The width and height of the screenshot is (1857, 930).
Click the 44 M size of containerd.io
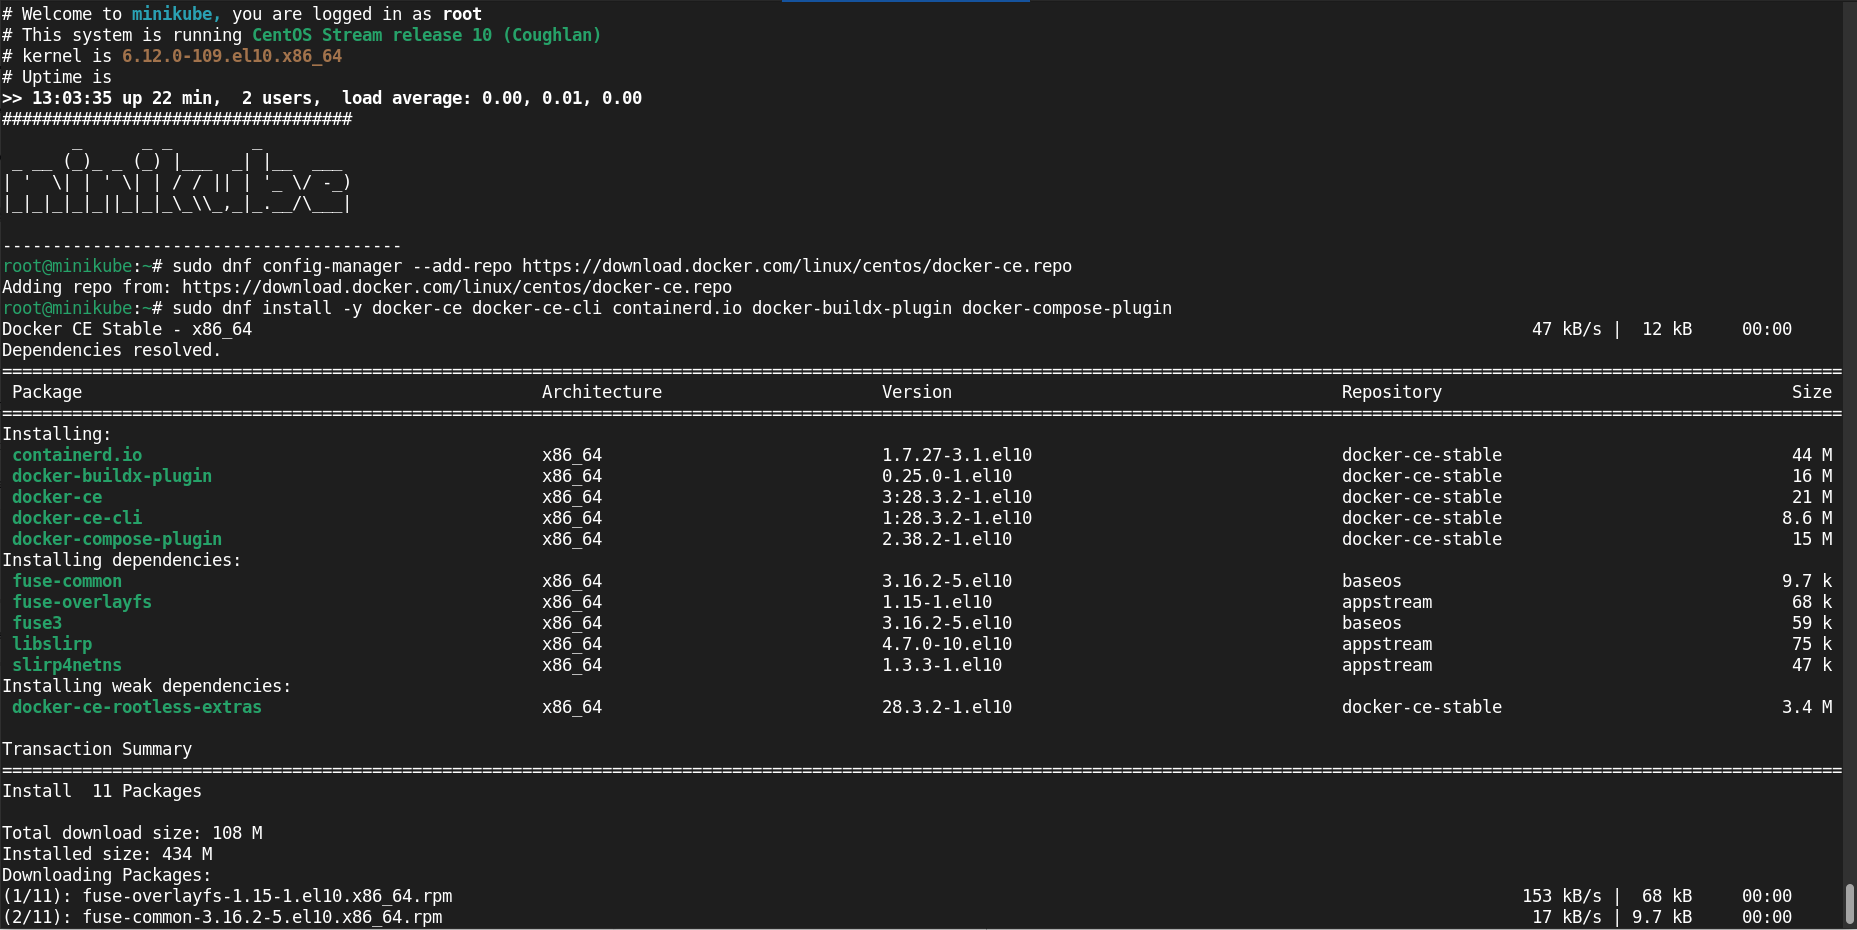tap(1812, 455)
